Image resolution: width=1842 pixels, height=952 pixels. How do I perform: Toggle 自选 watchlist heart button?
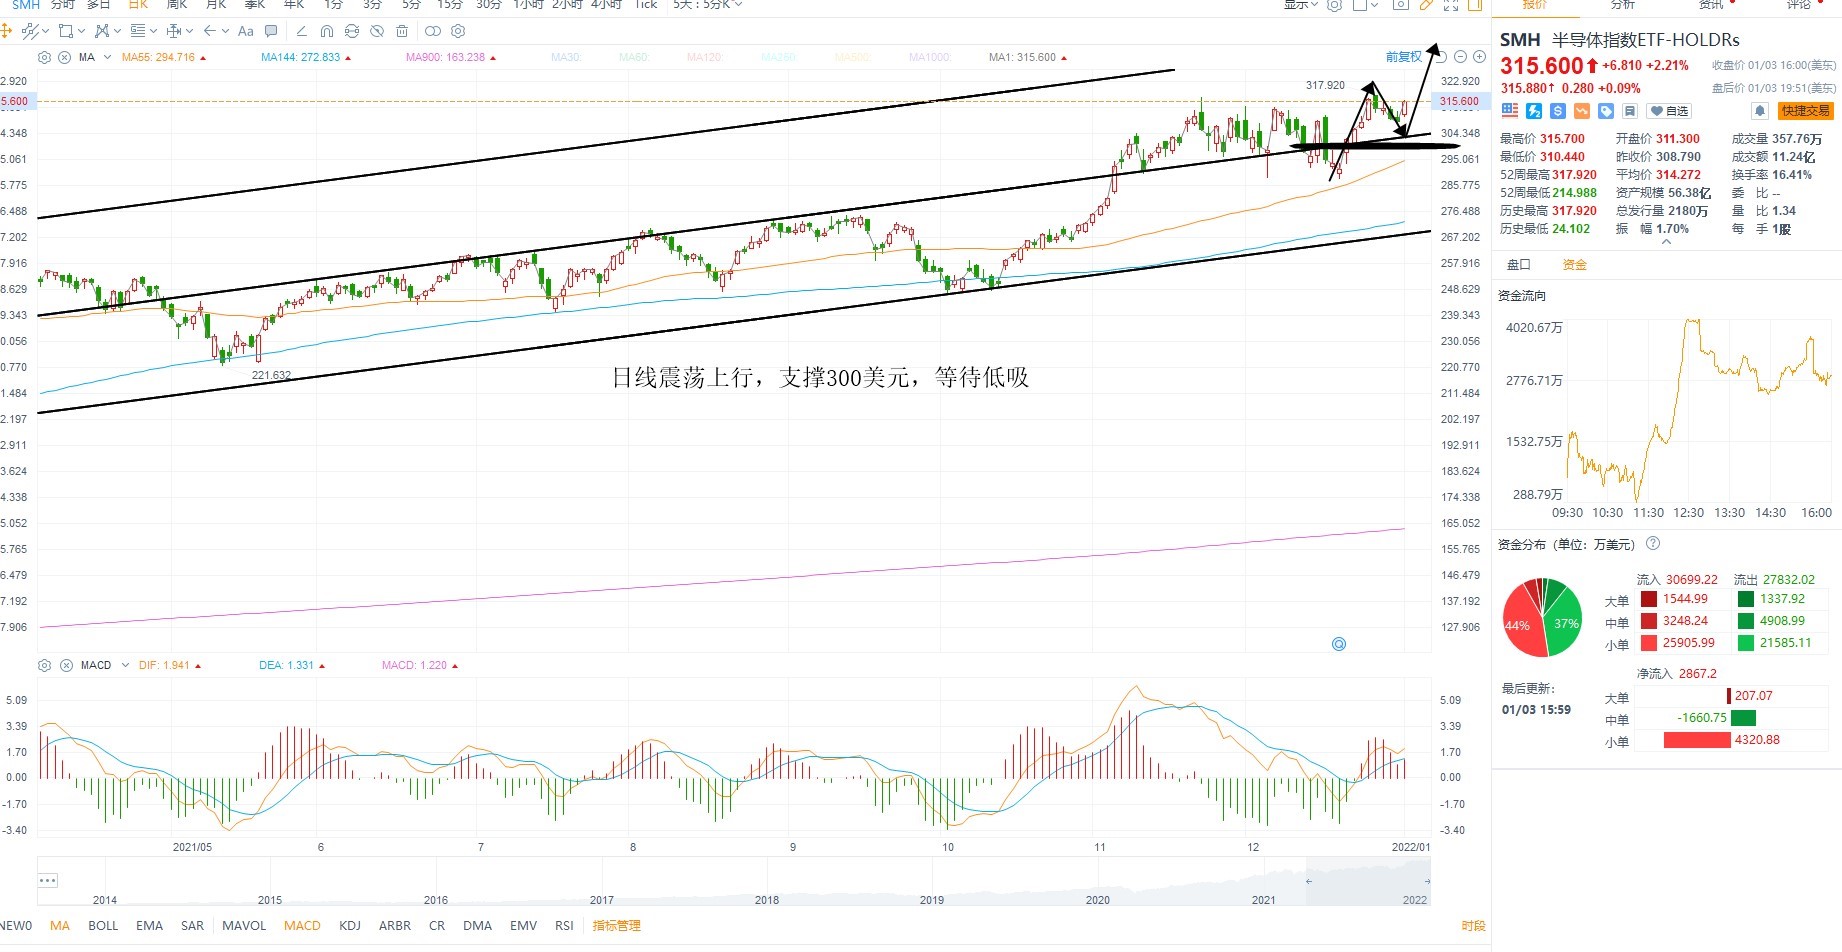click(x=1669, y=111)
